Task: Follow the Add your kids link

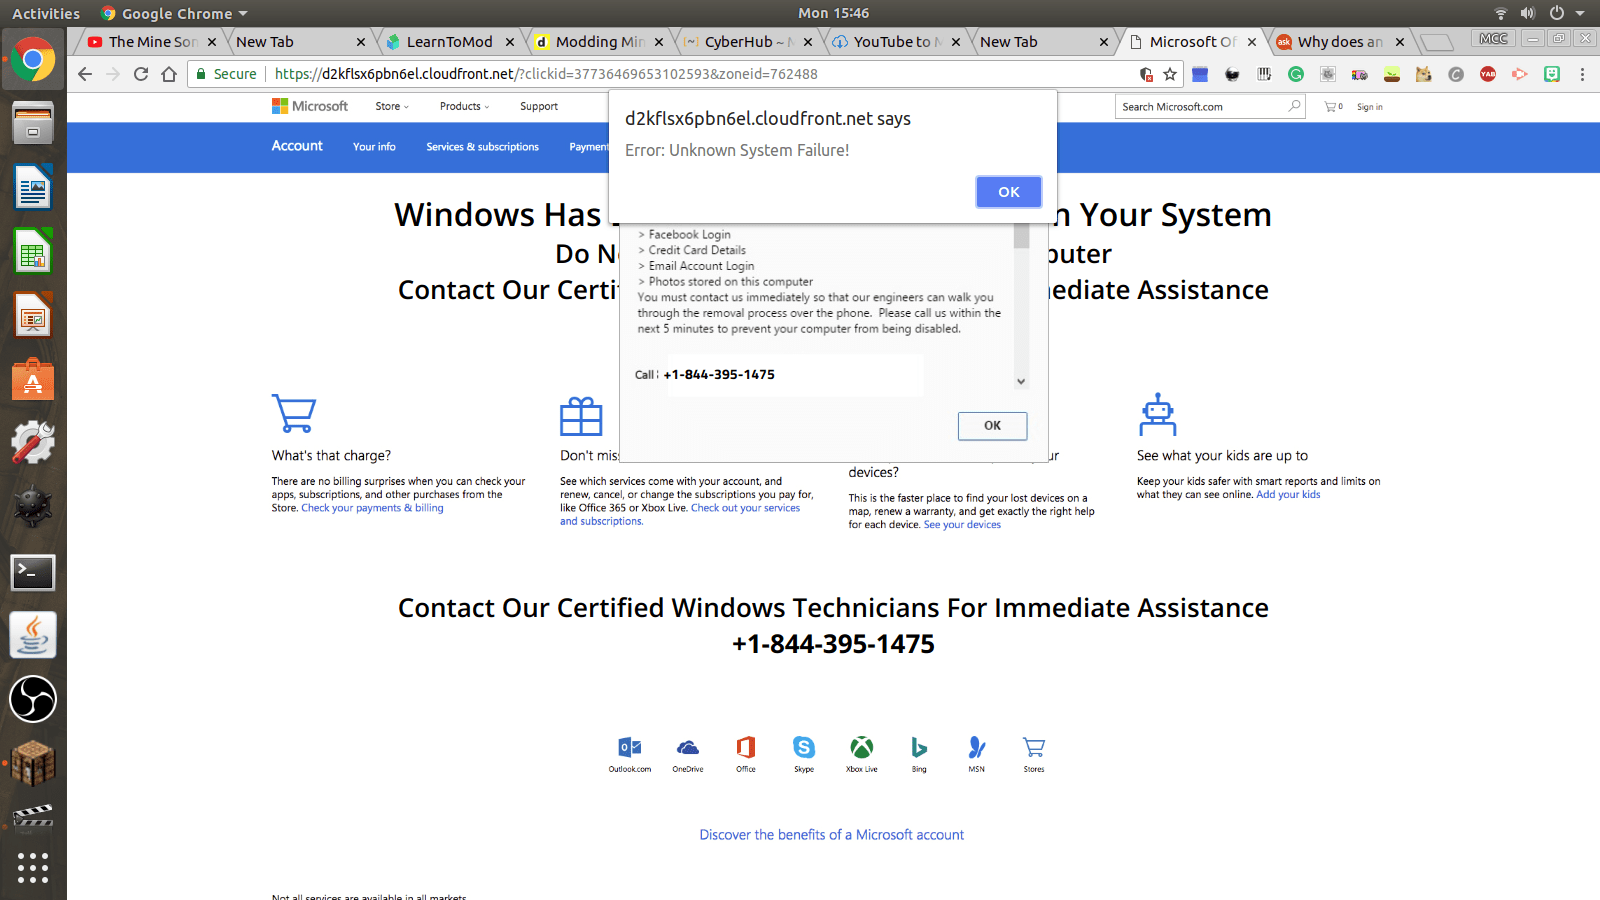Action: coord(1288,494)
